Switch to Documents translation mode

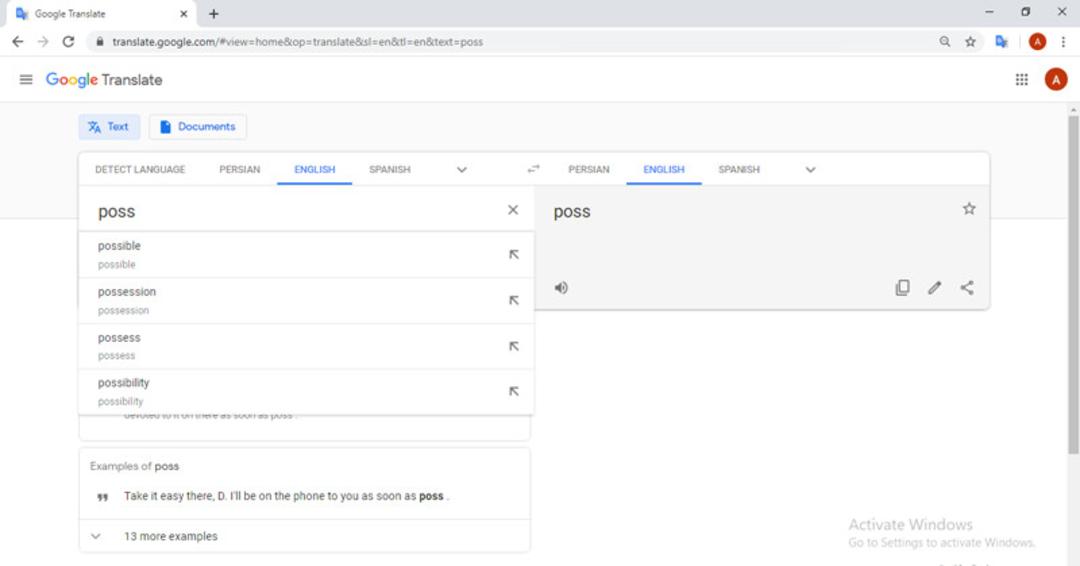tap(198, 127)
